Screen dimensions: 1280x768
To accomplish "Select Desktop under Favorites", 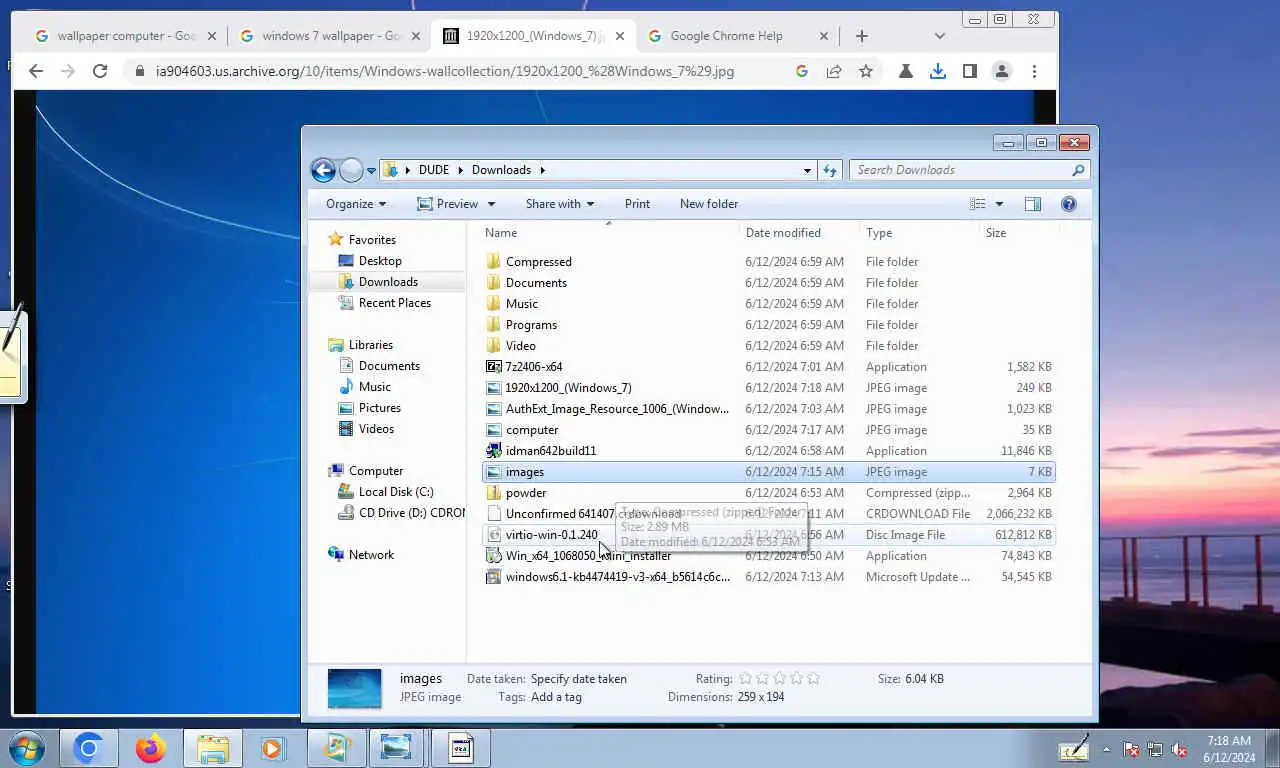I will (x=380, y=261).
